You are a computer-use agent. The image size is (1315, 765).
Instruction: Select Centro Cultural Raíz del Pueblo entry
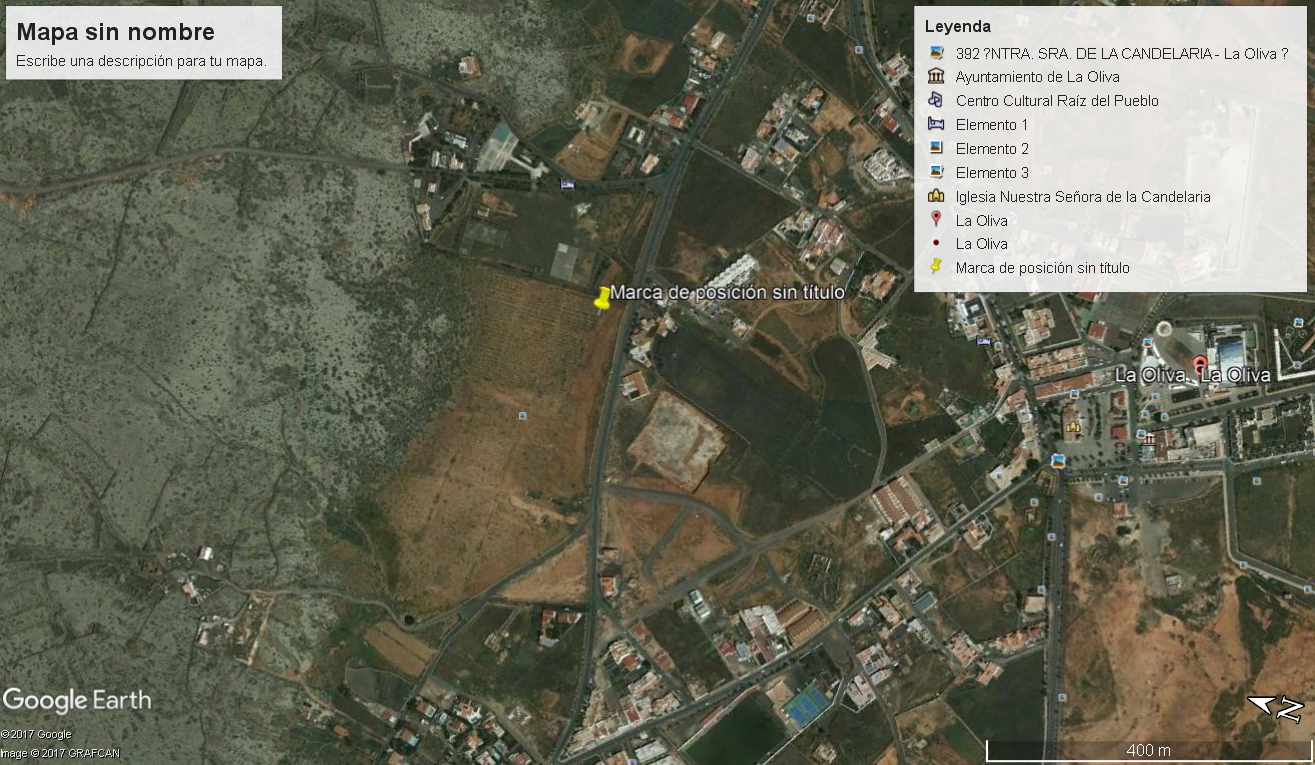(x=1057, y=101)
